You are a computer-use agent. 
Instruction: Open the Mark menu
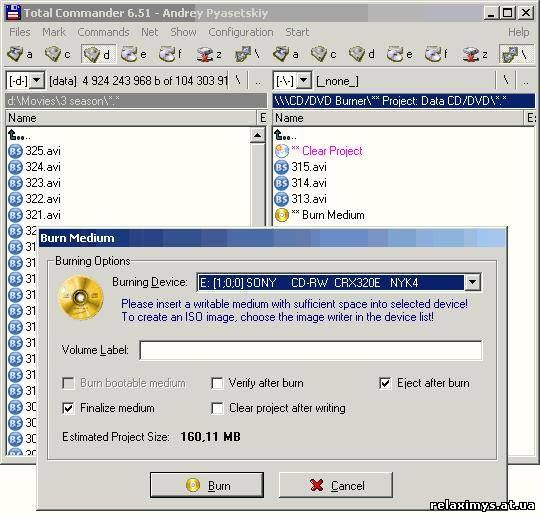pos(54,32)
